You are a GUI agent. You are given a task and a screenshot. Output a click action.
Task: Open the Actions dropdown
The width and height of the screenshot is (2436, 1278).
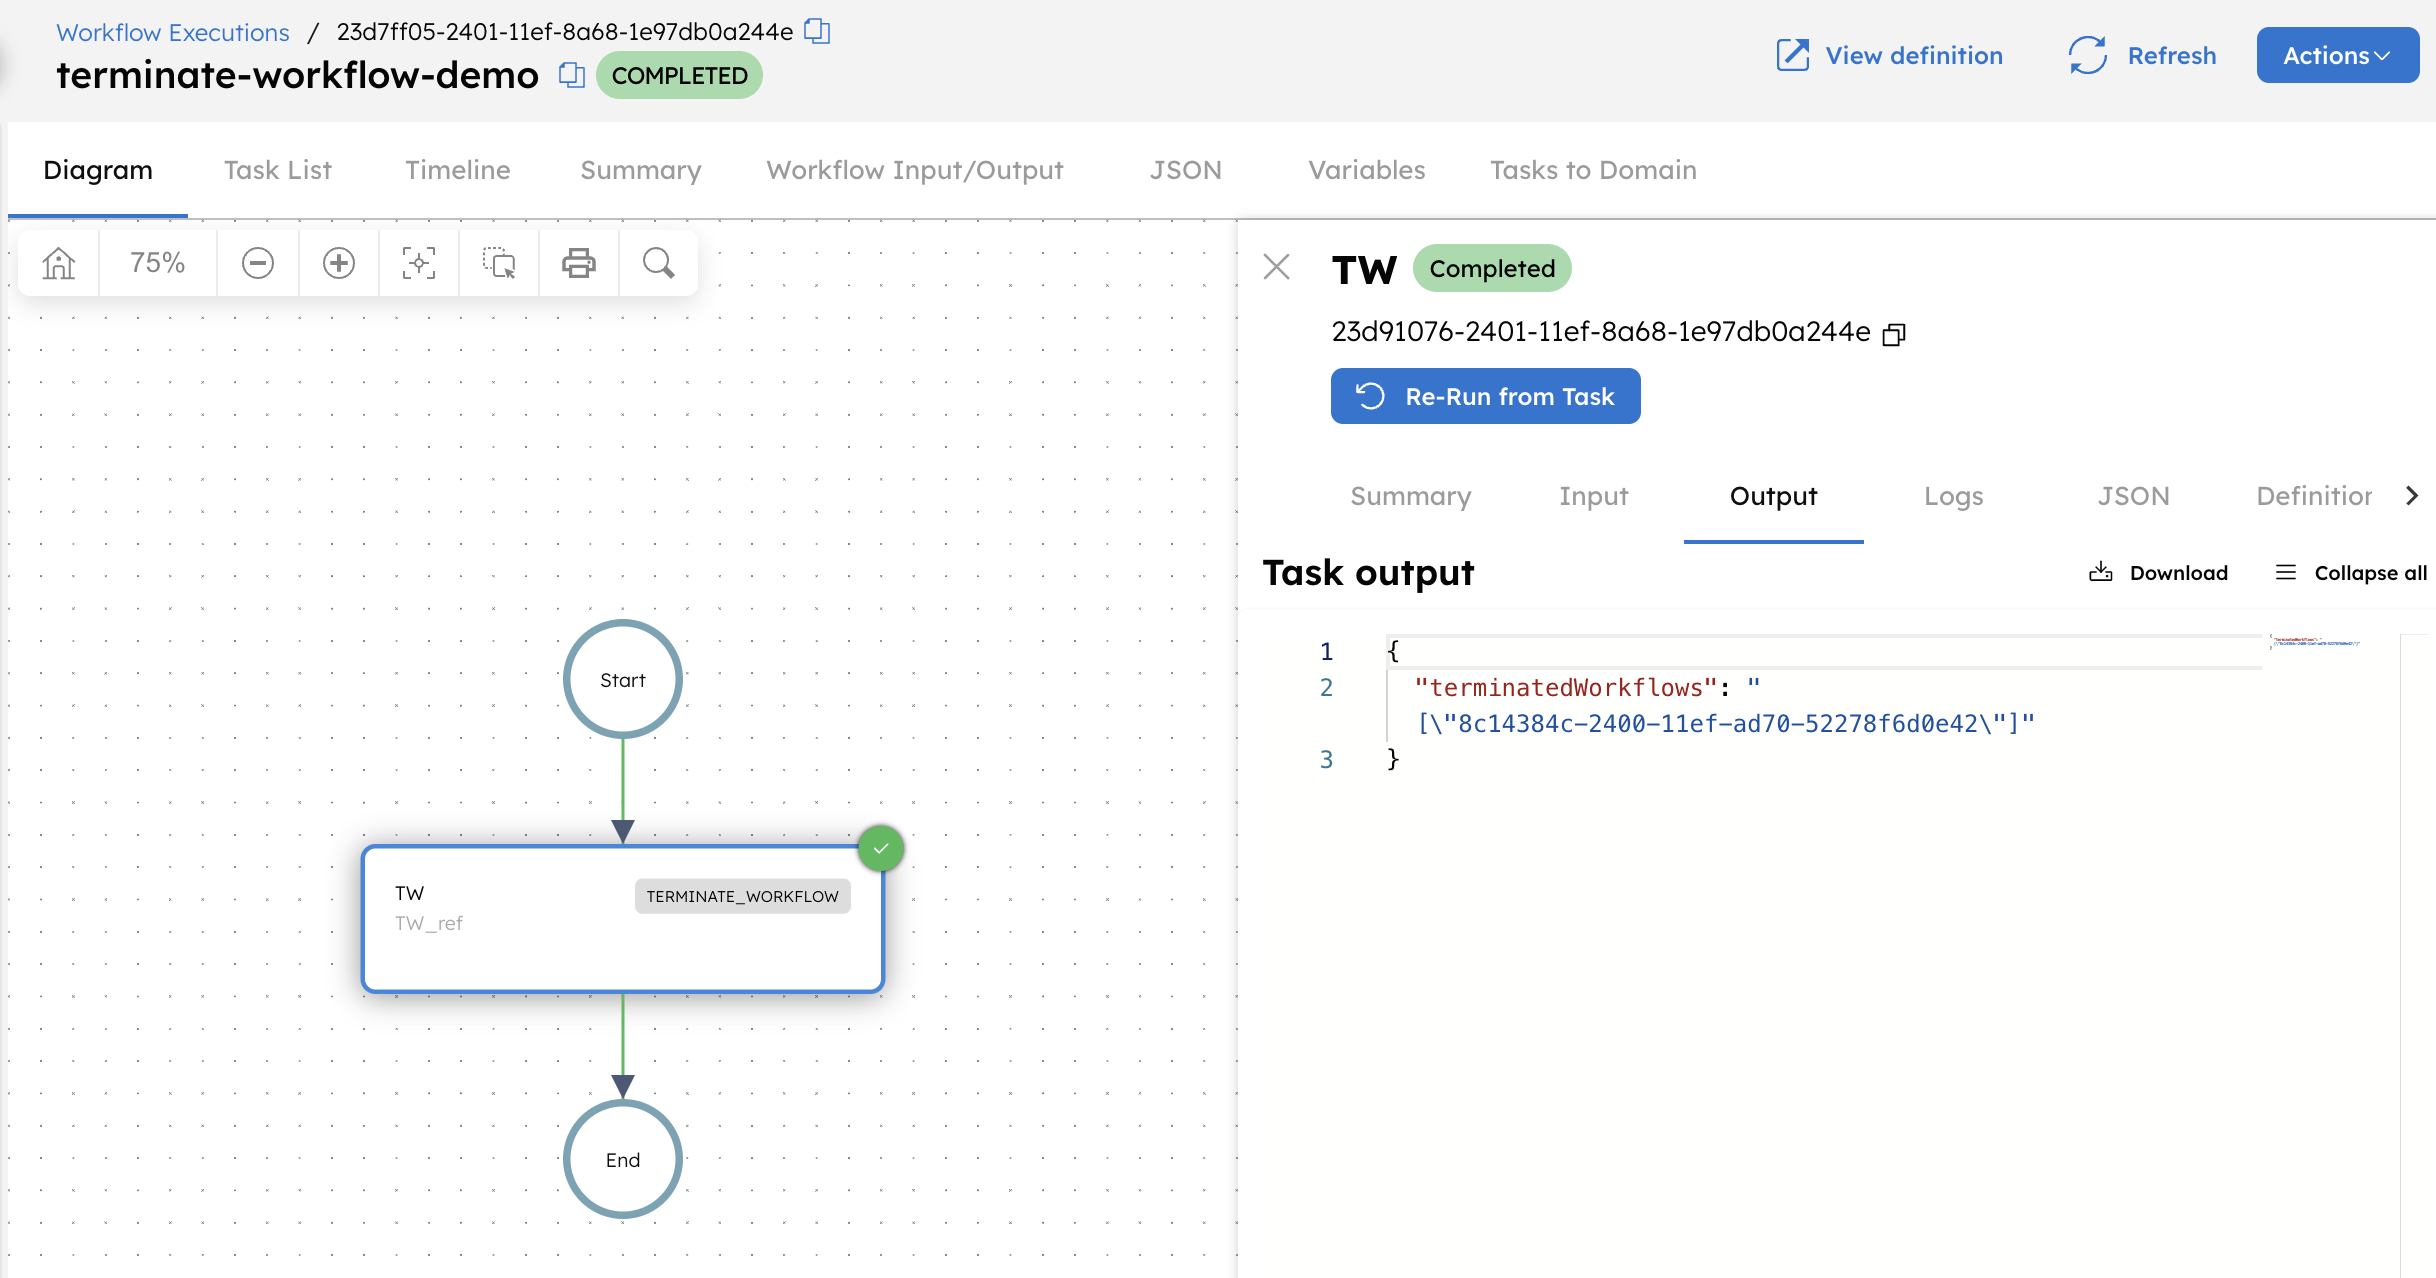tap(2337, 55)
